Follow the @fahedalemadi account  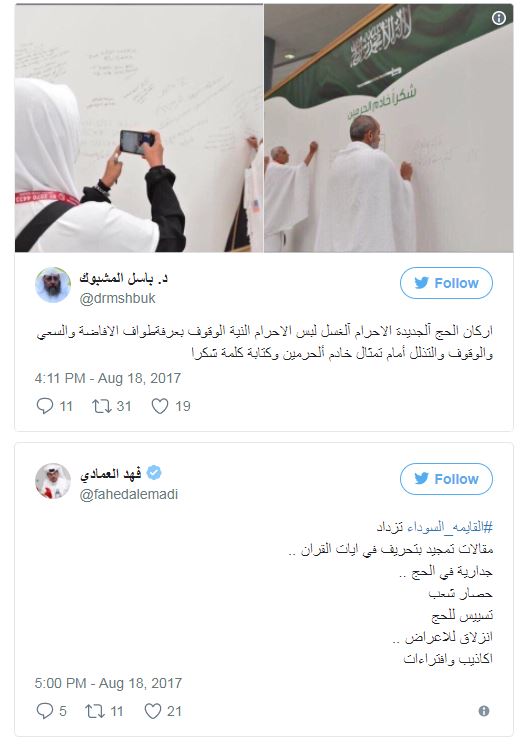click(446, 479)
